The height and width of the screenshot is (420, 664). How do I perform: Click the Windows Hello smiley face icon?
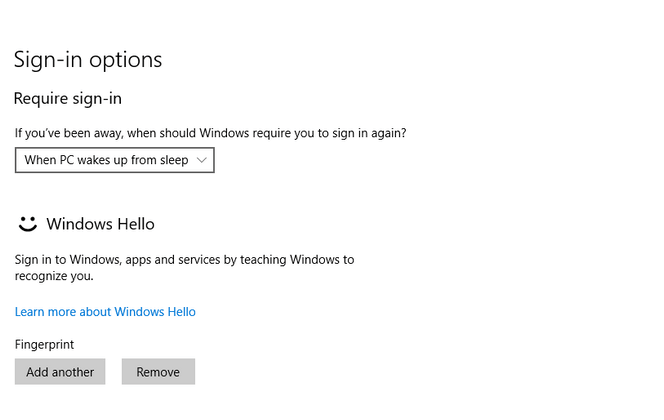point(28,224)
